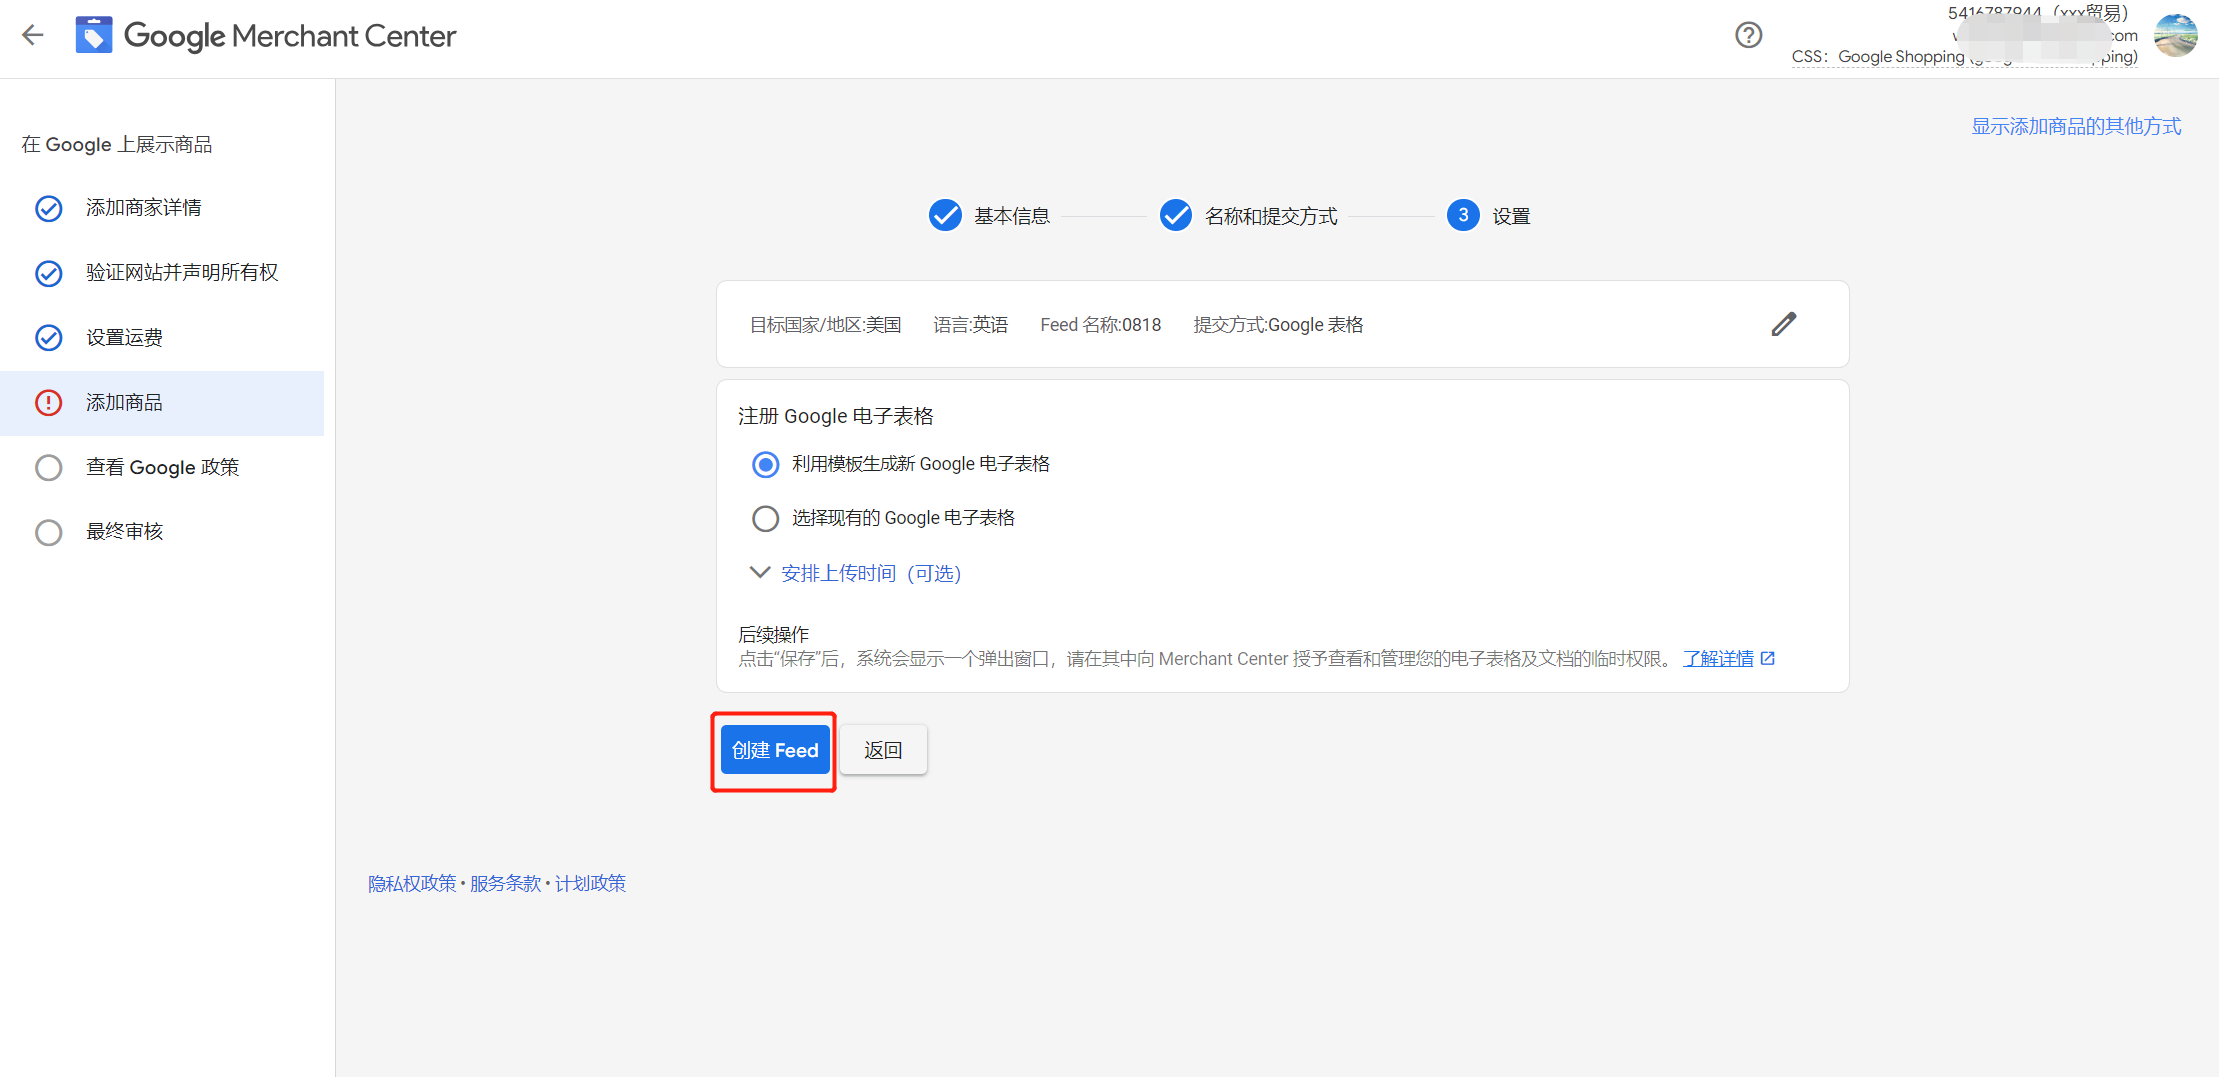Click the 返回 button
The height and width of the screenshot is (1077, 2219).
click(x=883, y=750)
